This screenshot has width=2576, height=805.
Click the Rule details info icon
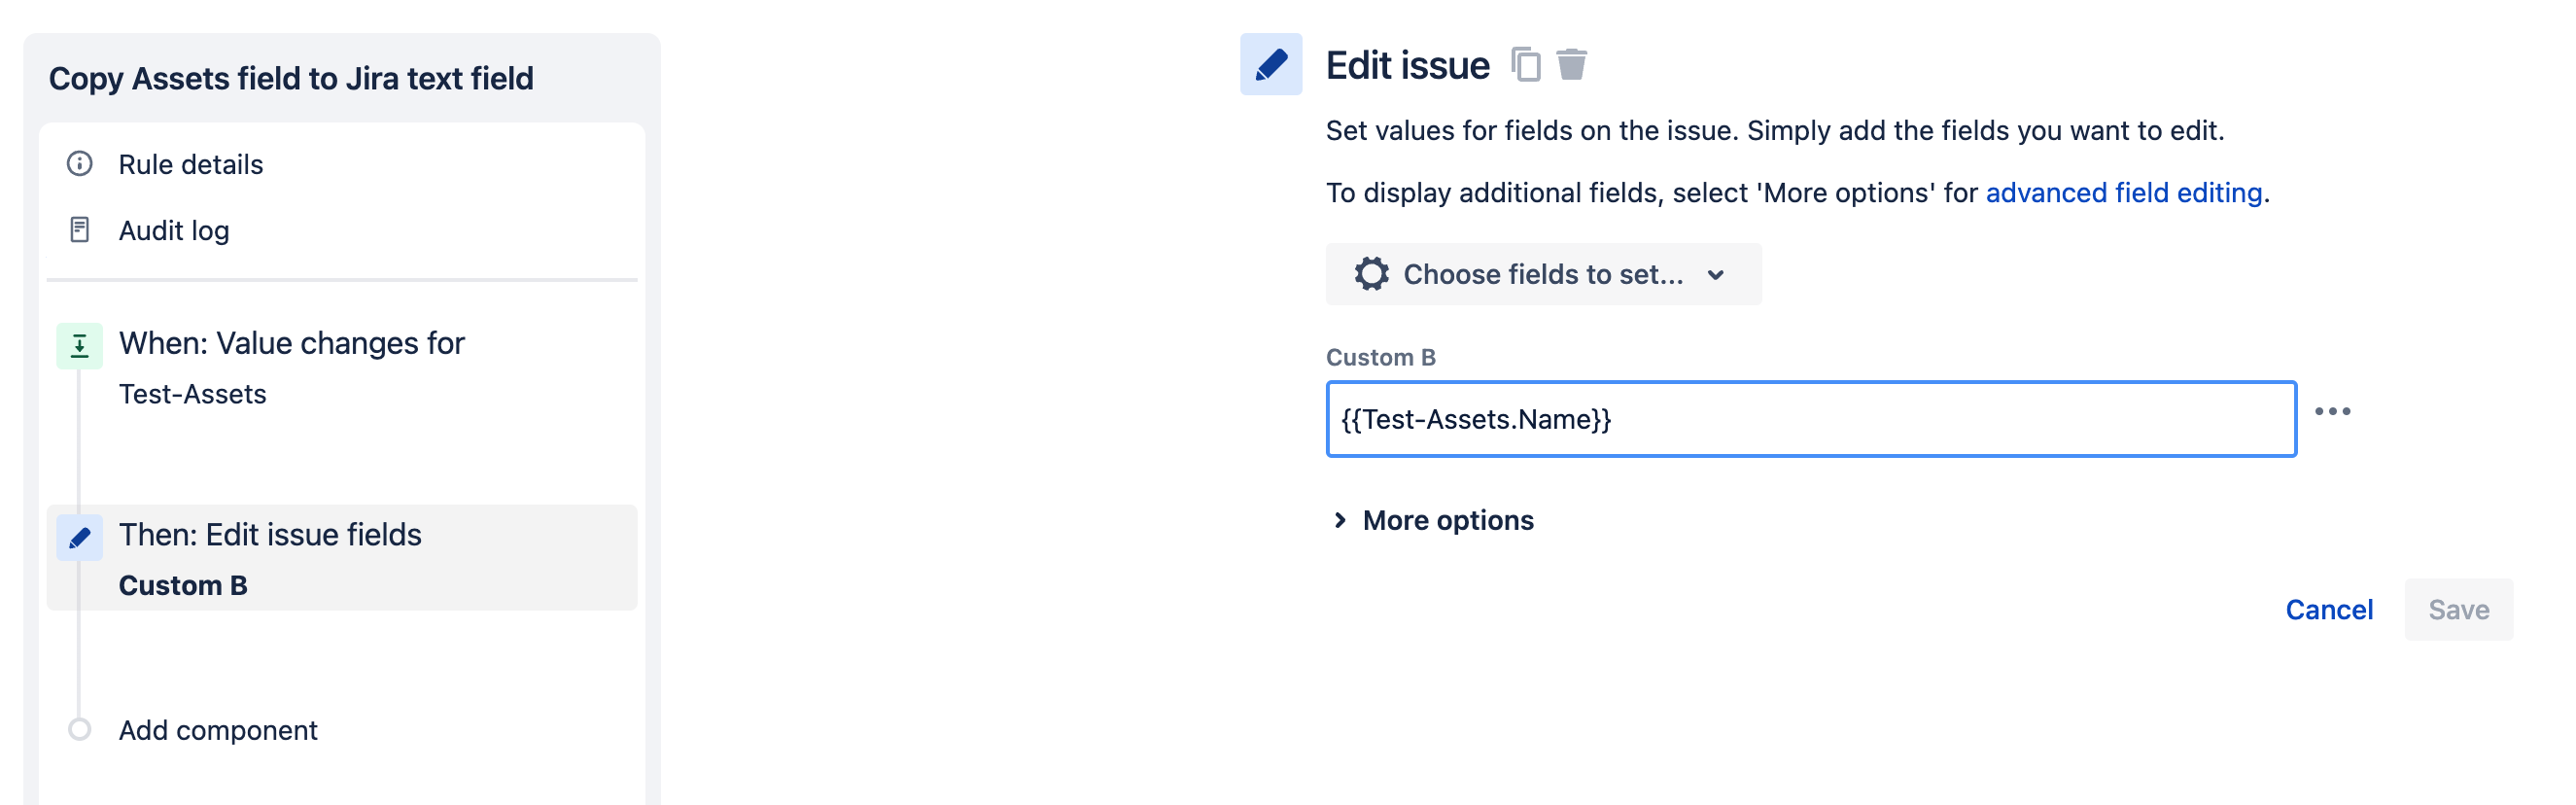click(80, 164)
